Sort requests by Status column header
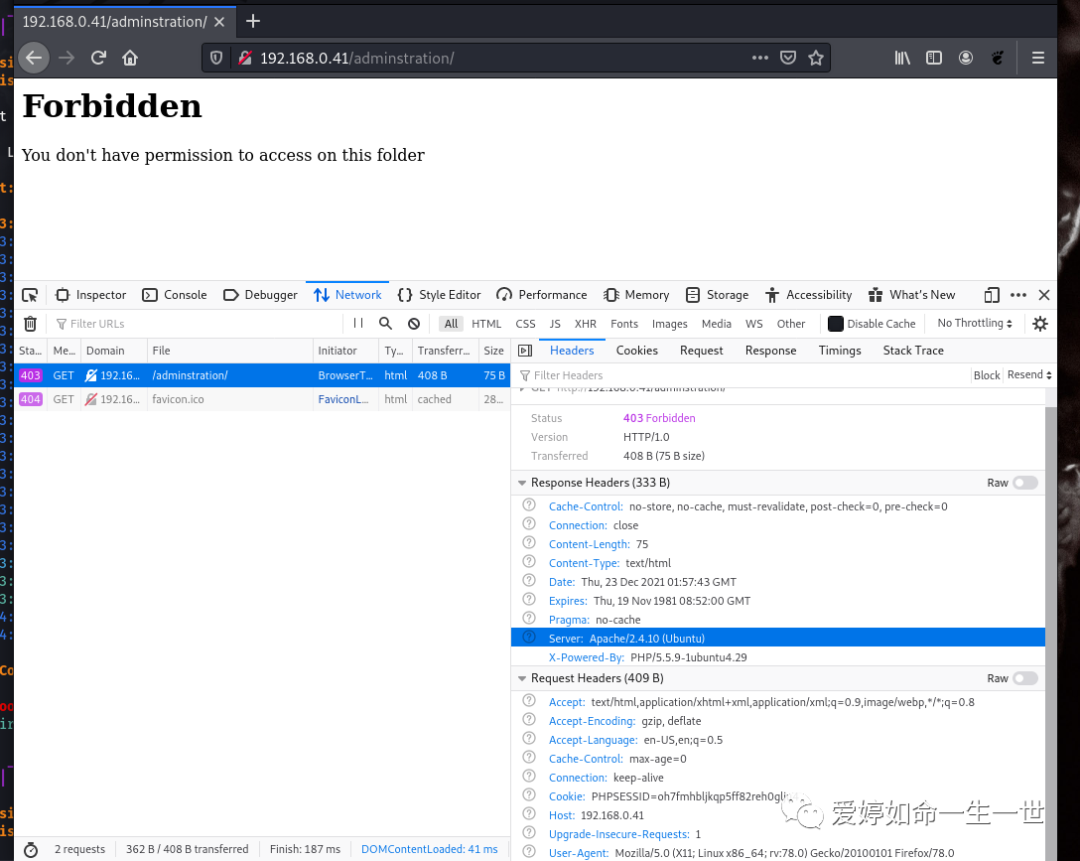Image resolution: width=1080 pixels, height=861 pixels. (30, 351)
